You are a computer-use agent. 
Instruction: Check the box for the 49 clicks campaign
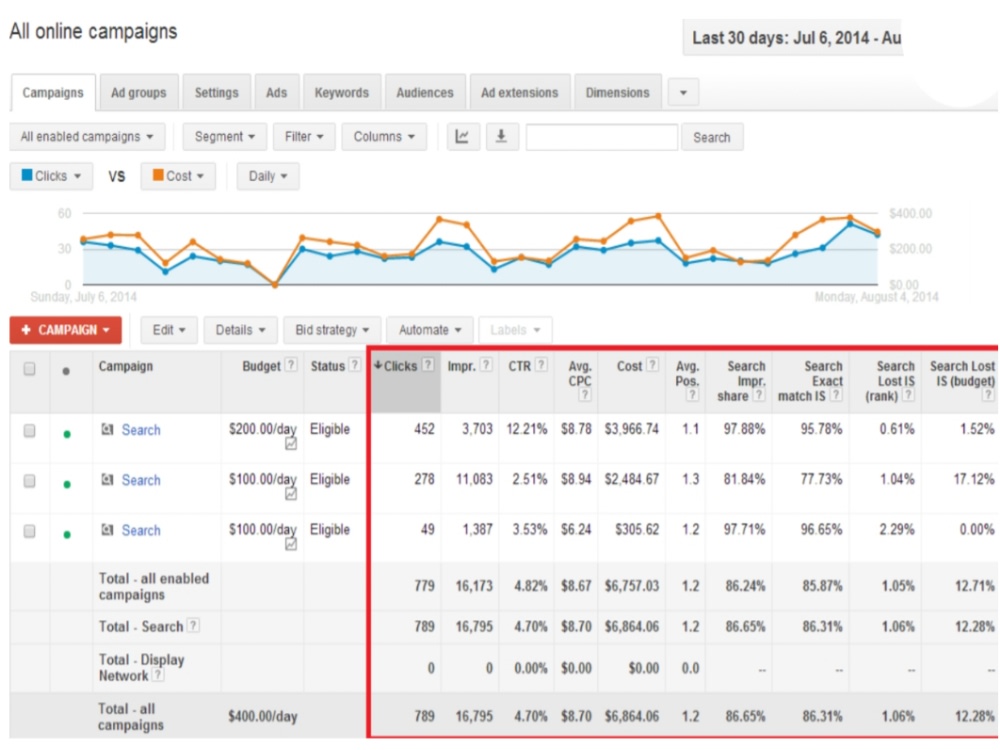29,531
